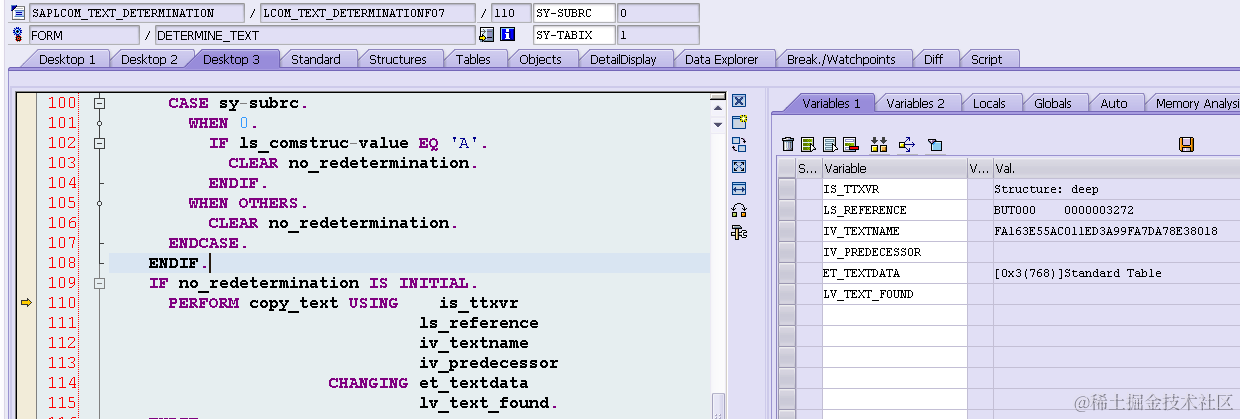This screenshot has height=419, width=1240.
Task: Click the row selector for LS_REFERENCE
Action: click(x=787, y=210)
